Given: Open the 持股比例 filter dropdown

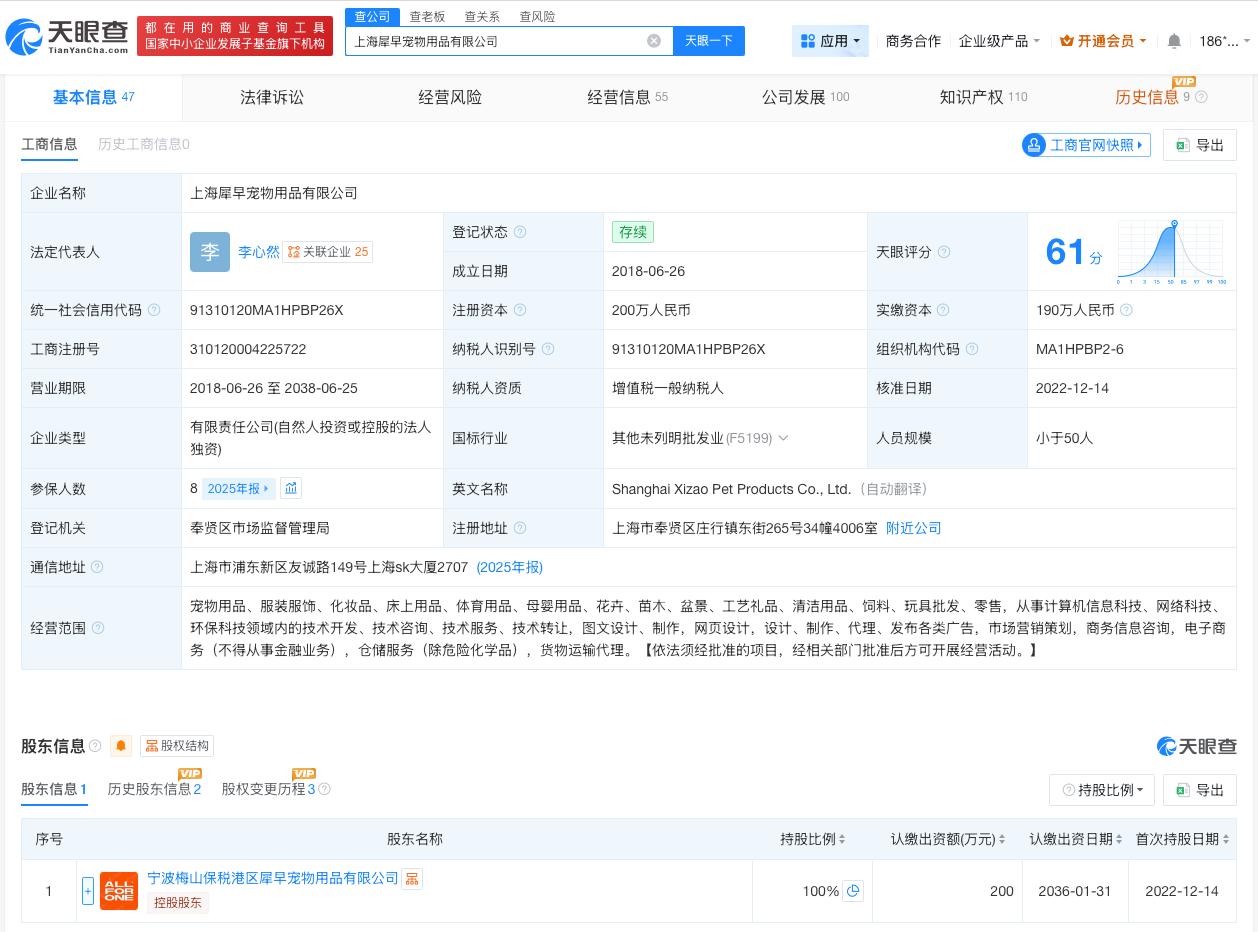Looking at the screenshot, I should pos(1102,790).
